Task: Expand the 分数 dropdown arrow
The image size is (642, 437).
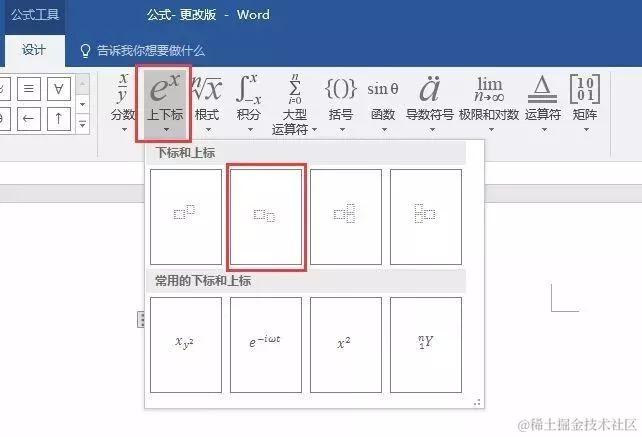Action: coord(124,130)
